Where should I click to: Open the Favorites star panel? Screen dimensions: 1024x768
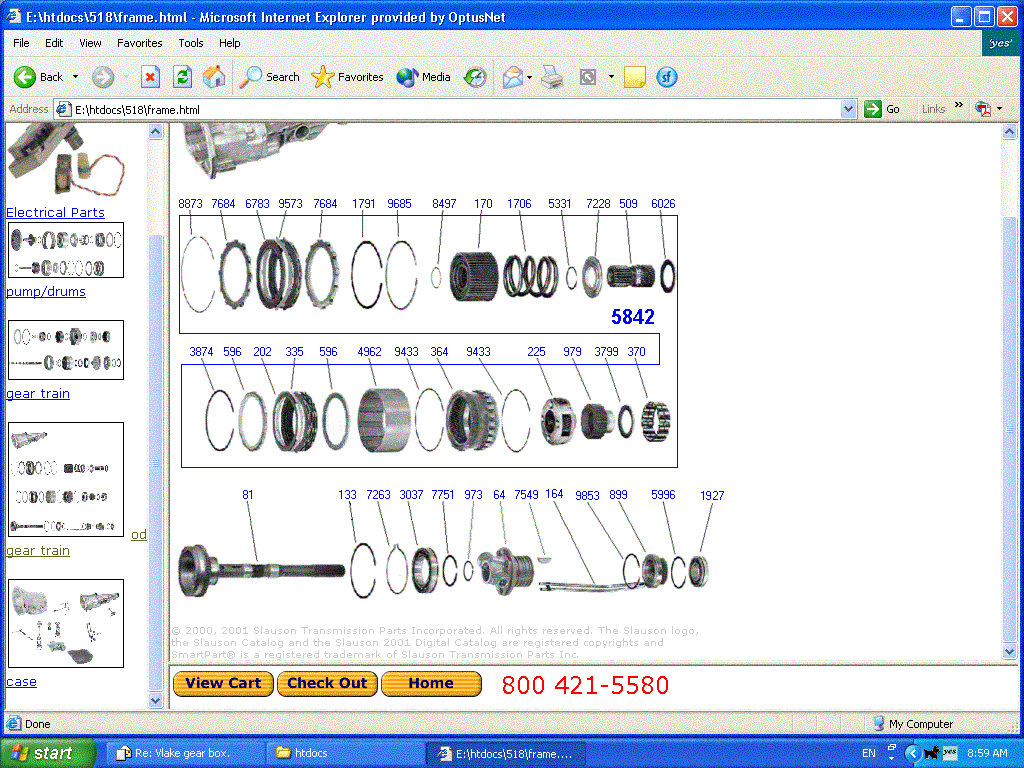[x=347, y=77]
